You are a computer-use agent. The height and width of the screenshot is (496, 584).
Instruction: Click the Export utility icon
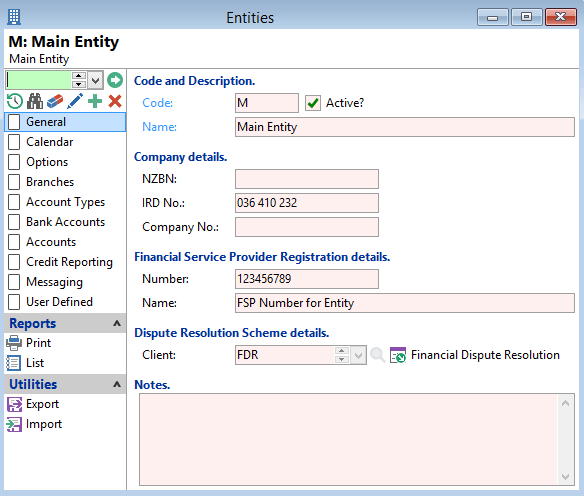point(15,404)
